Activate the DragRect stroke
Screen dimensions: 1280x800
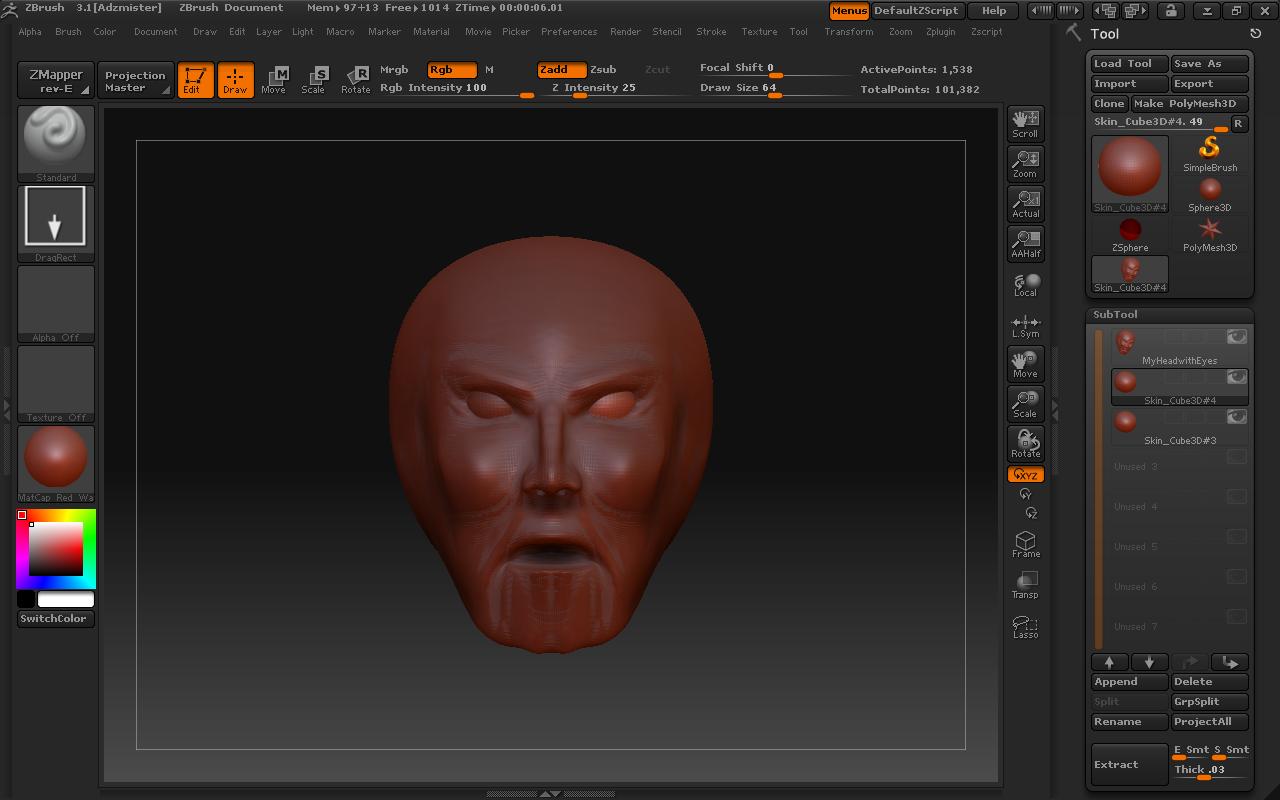[x=55, y=216]
